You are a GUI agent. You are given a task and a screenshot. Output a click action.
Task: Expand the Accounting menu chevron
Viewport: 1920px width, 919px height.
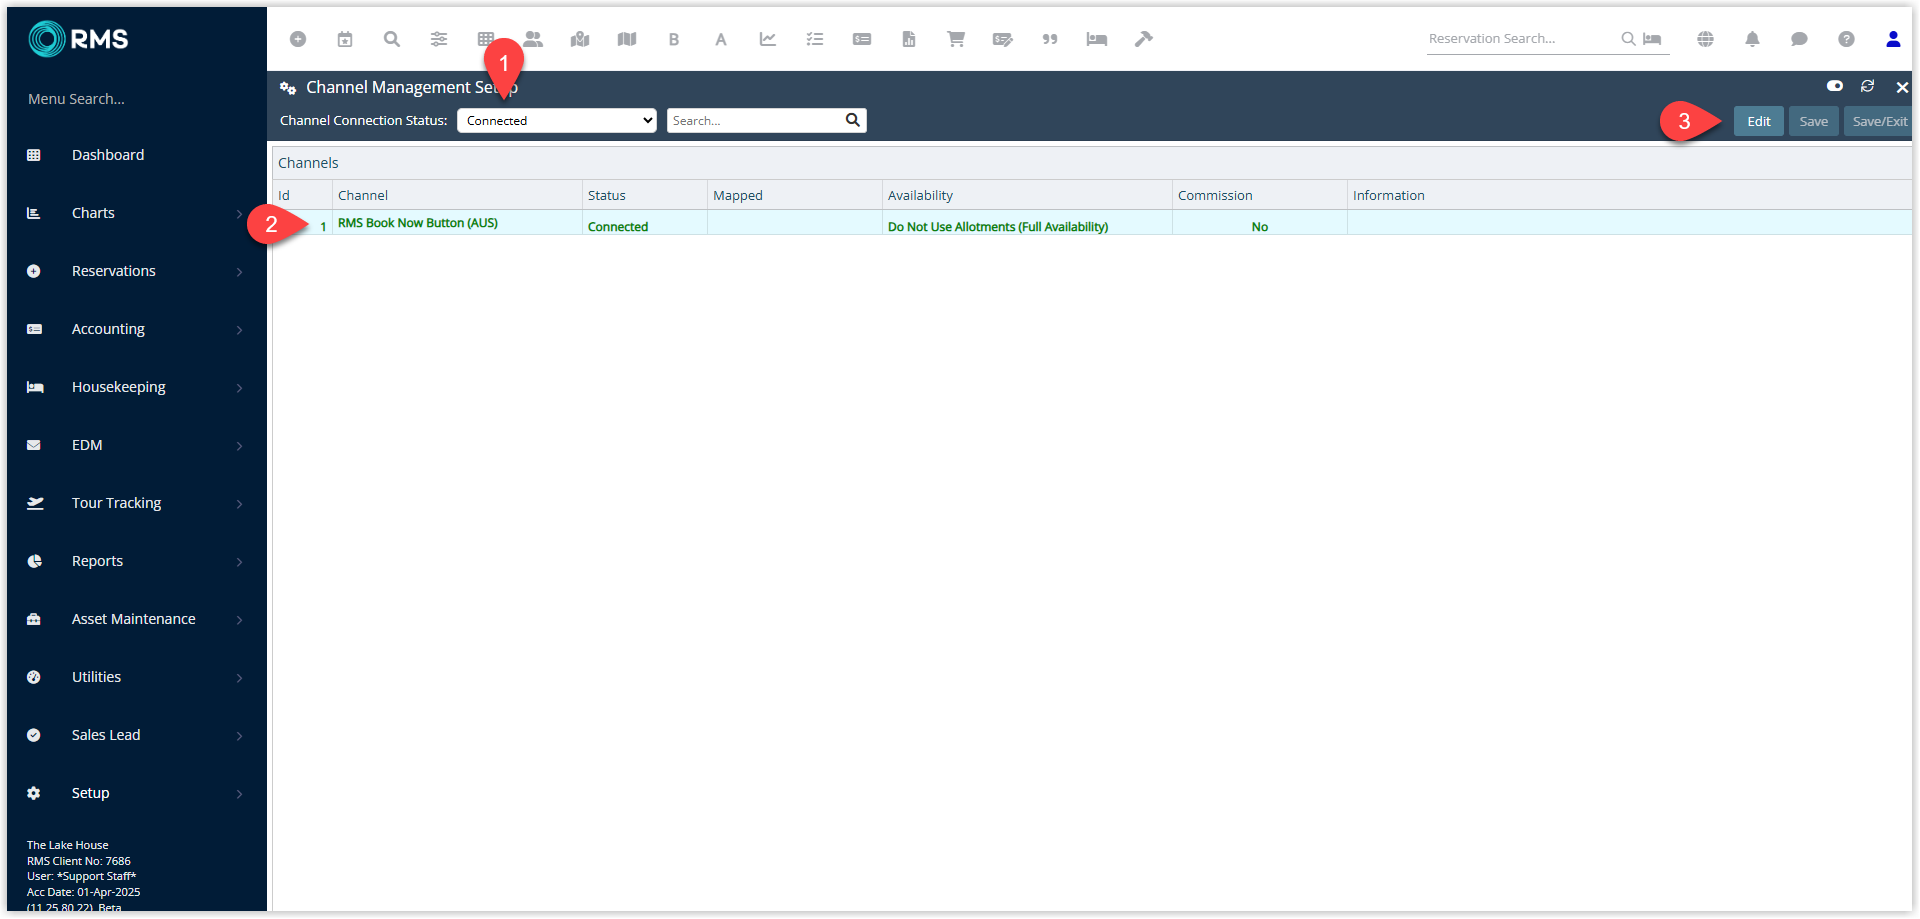[x=239, y=330]
